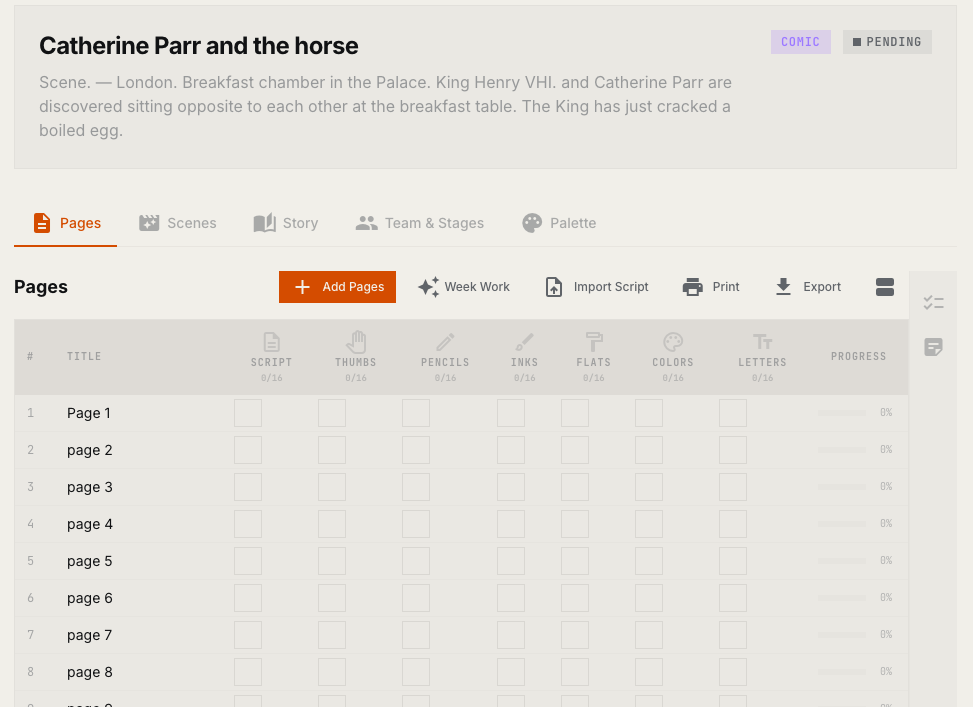Check Flats box for page 5

tap(575, 561)
